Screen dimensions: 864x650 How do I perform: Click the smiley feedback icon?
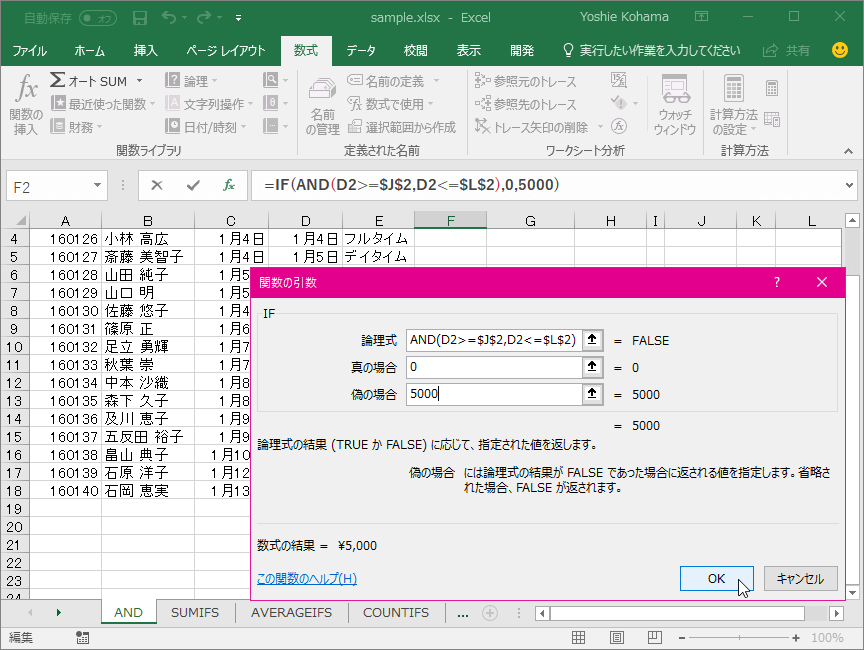pyautogui.click(x=840, y=50)
